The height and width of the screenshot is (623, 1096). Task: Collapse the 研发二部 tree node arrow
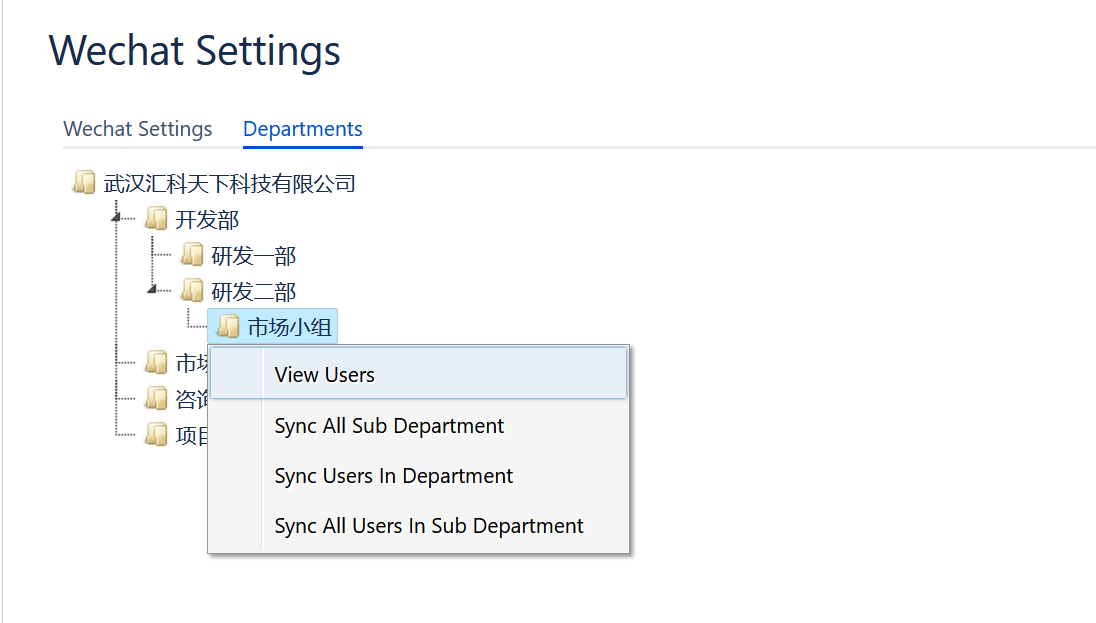click(x=153, y=289)
